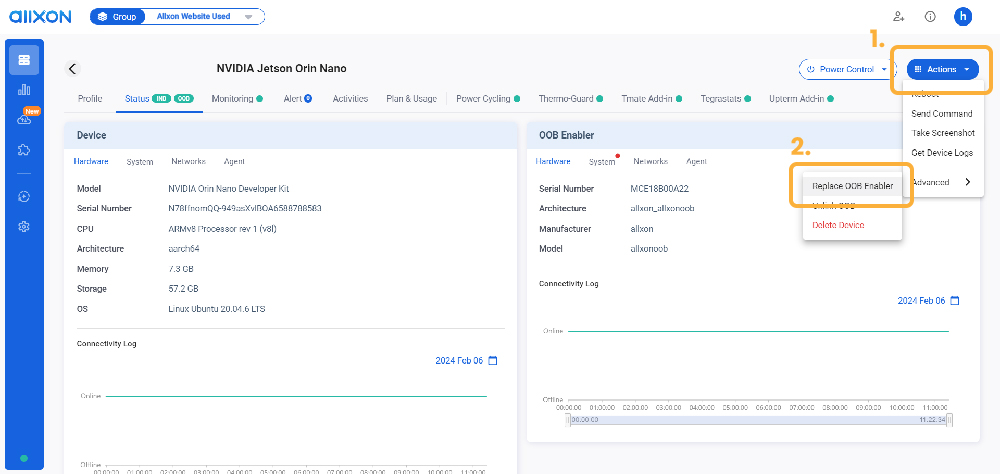Click device serial number N78 value
The image size is (1000, 474).
tap(245, 208)
